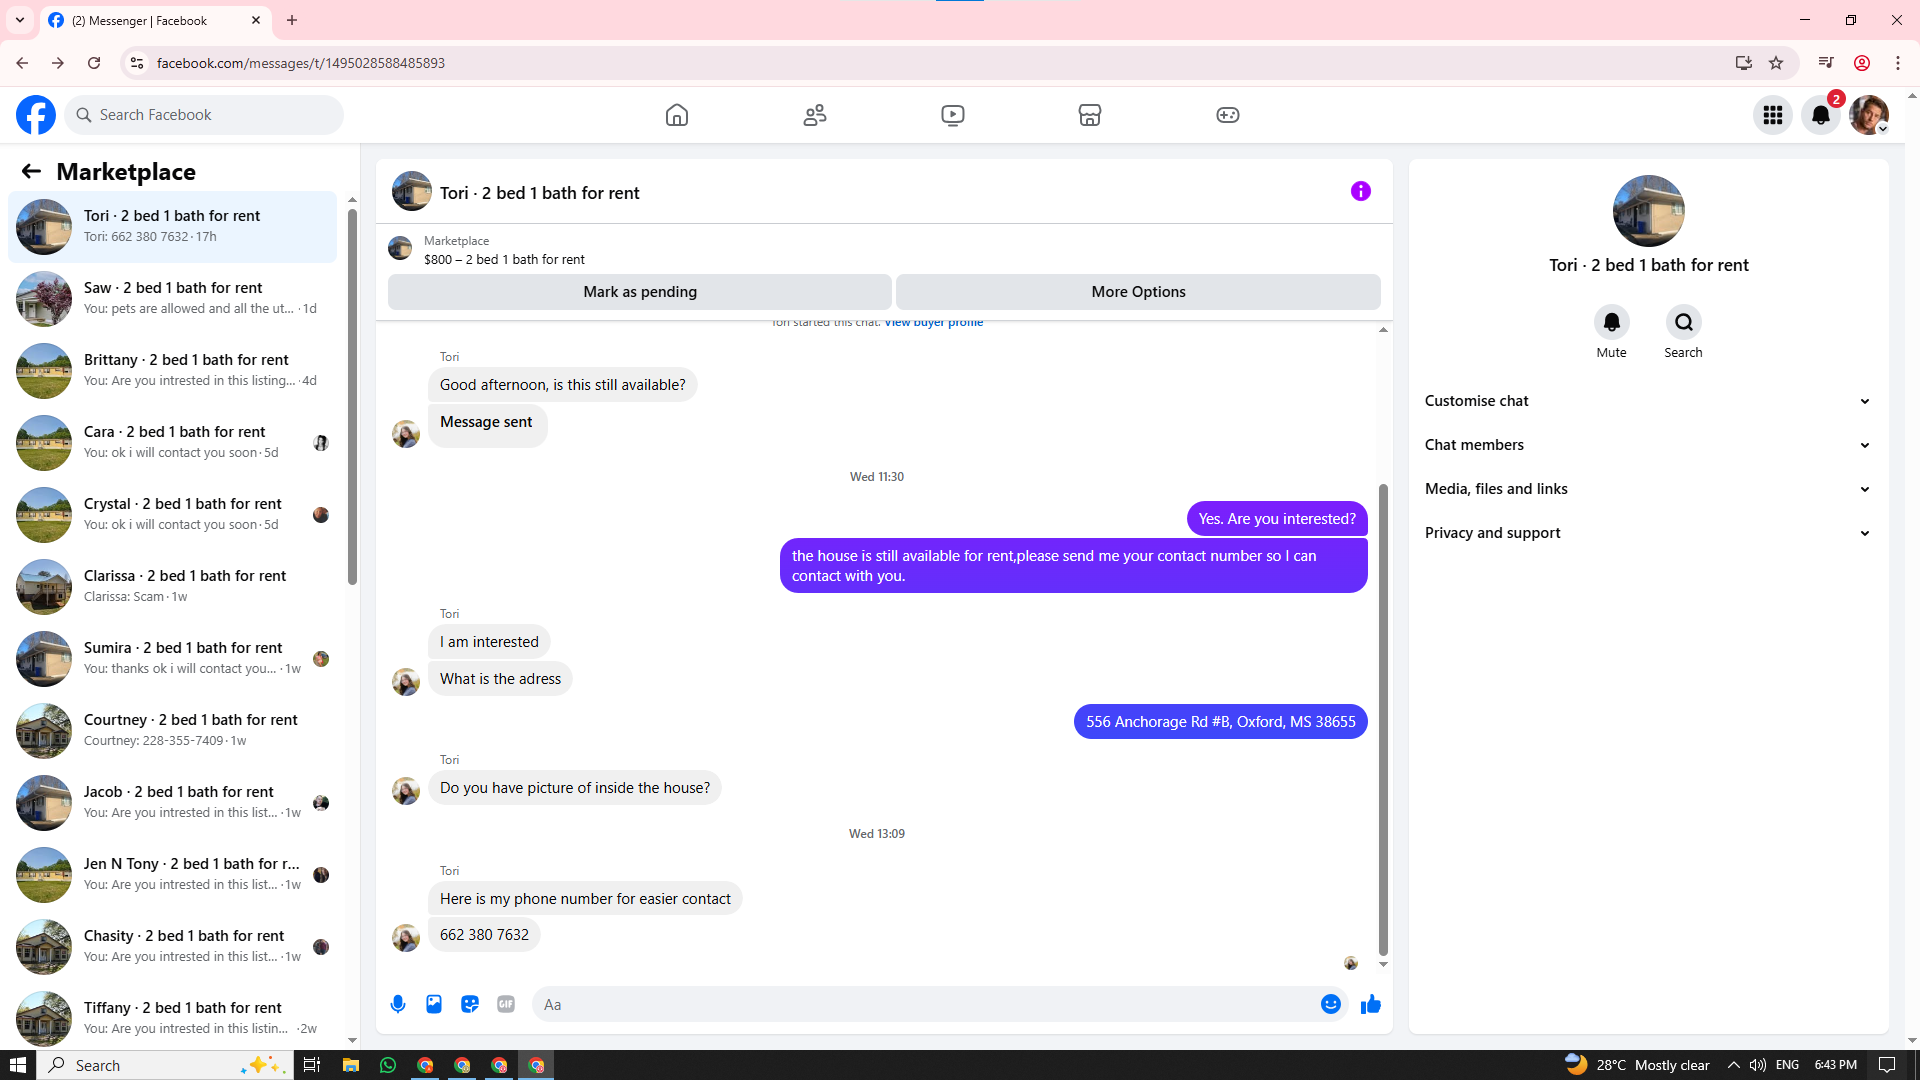Search in conversation from side panel
Screen dimensions: 1920x1080
(1683, 322)
